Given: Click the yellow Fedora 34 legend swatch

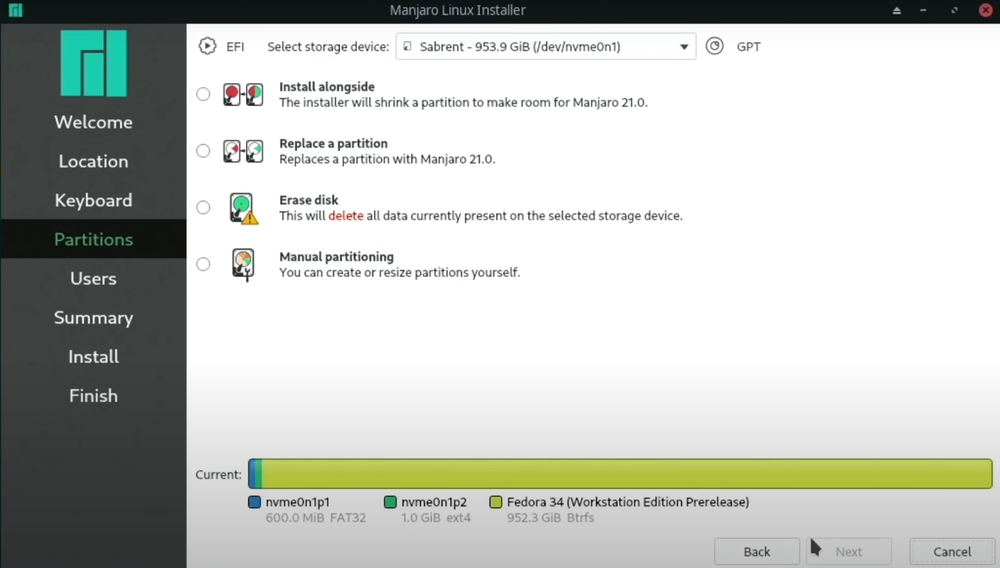Looking at the screenshot, I should [496, 502].
